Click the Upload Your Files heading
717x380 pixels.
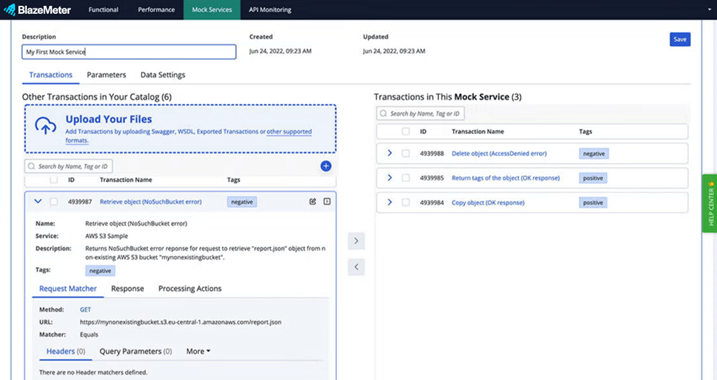coord(108,119)
